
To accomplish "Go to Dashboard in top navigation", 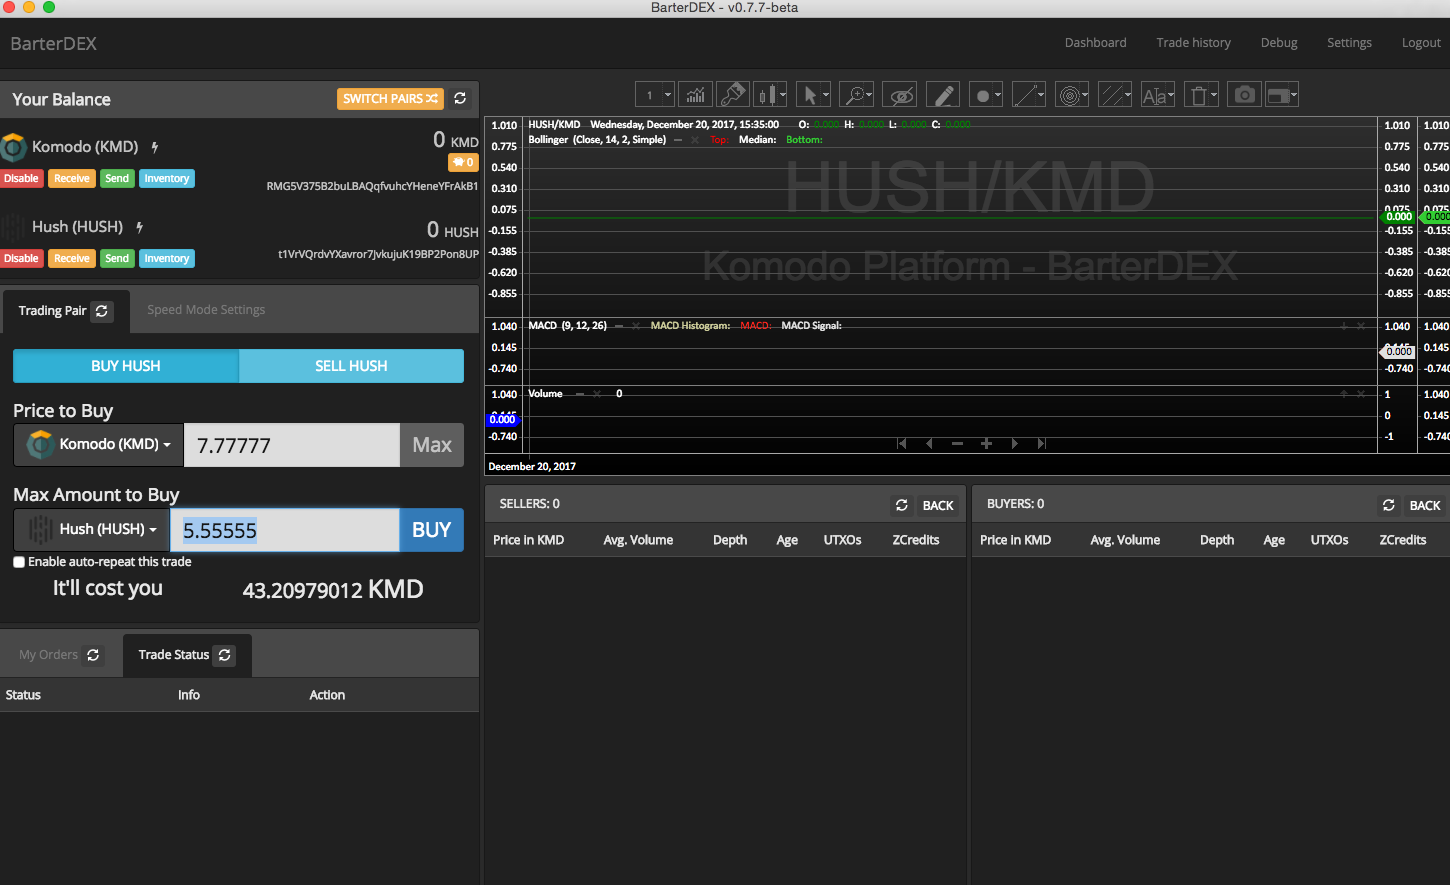I will click(1095, 43).
